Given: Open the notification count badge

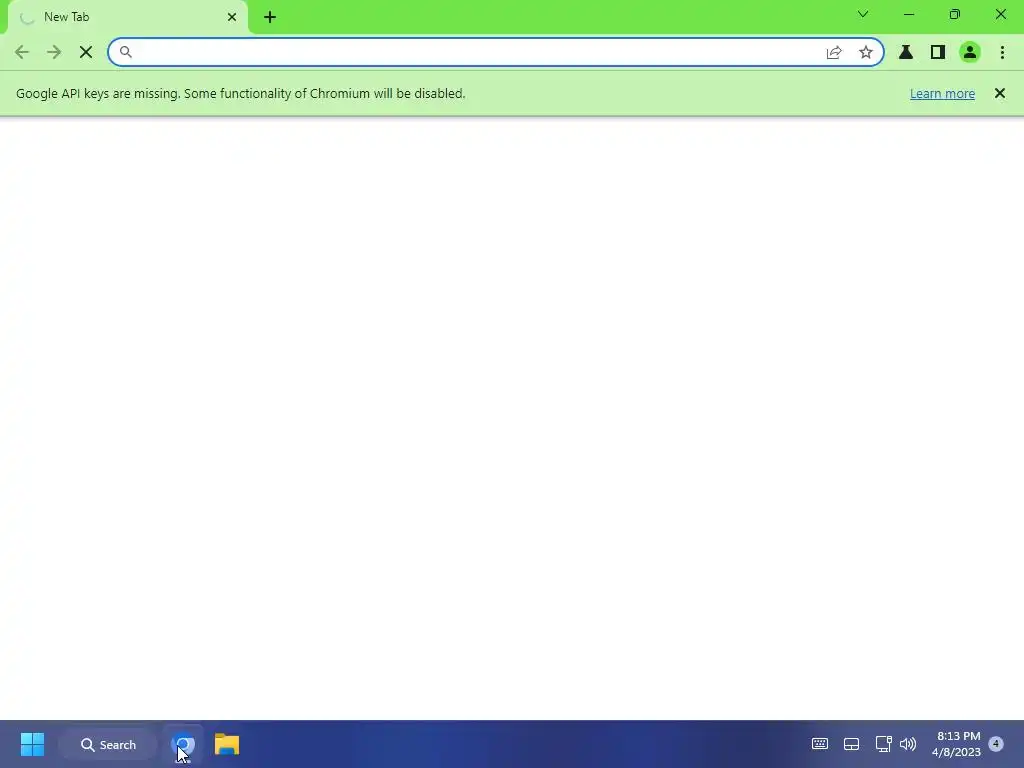Looking at the screenshot, I should (996, 744).
